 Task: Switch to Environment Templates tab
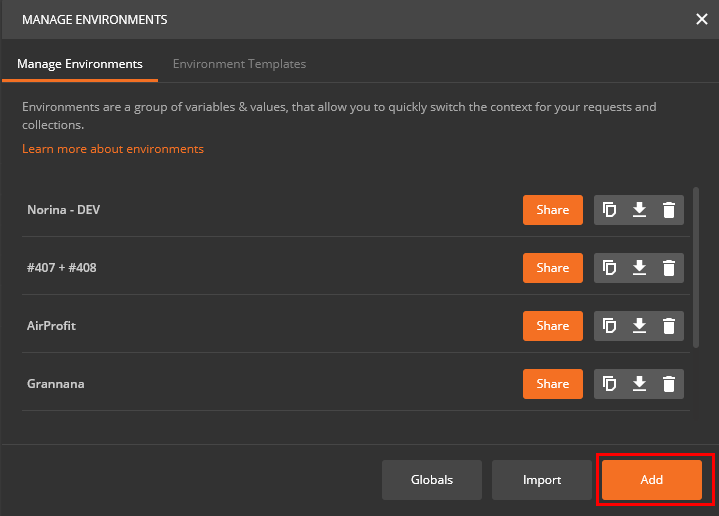tap(239, 64)
